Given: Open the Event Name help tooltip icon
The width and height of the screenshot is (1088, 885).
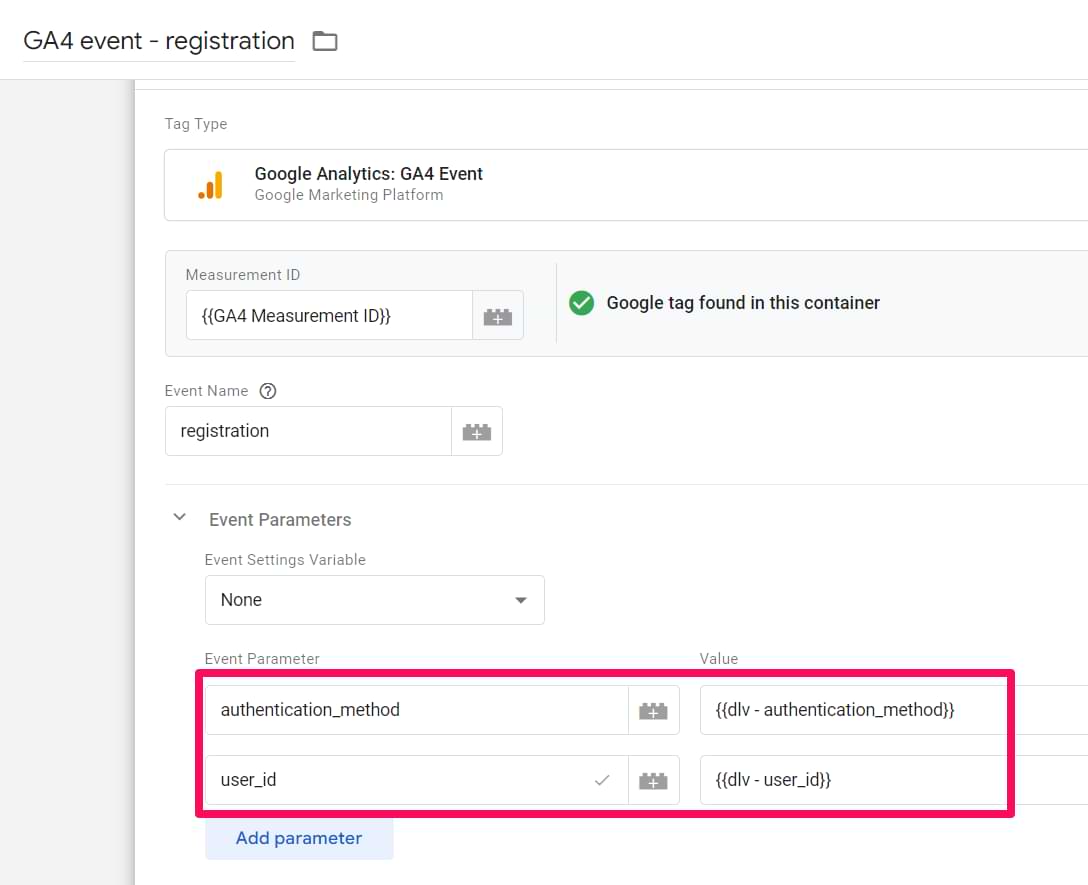Looking at the screenshot, I should (x=267, y=391).
